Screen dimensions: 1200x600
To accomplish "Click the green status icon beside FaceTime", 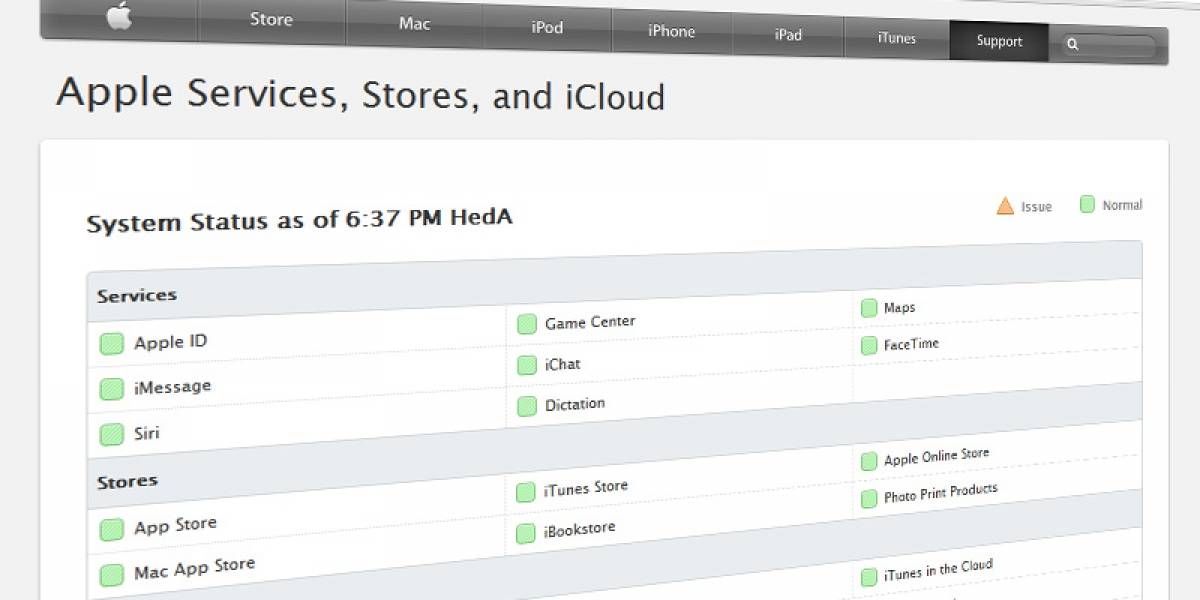I will tap(869, 346).
